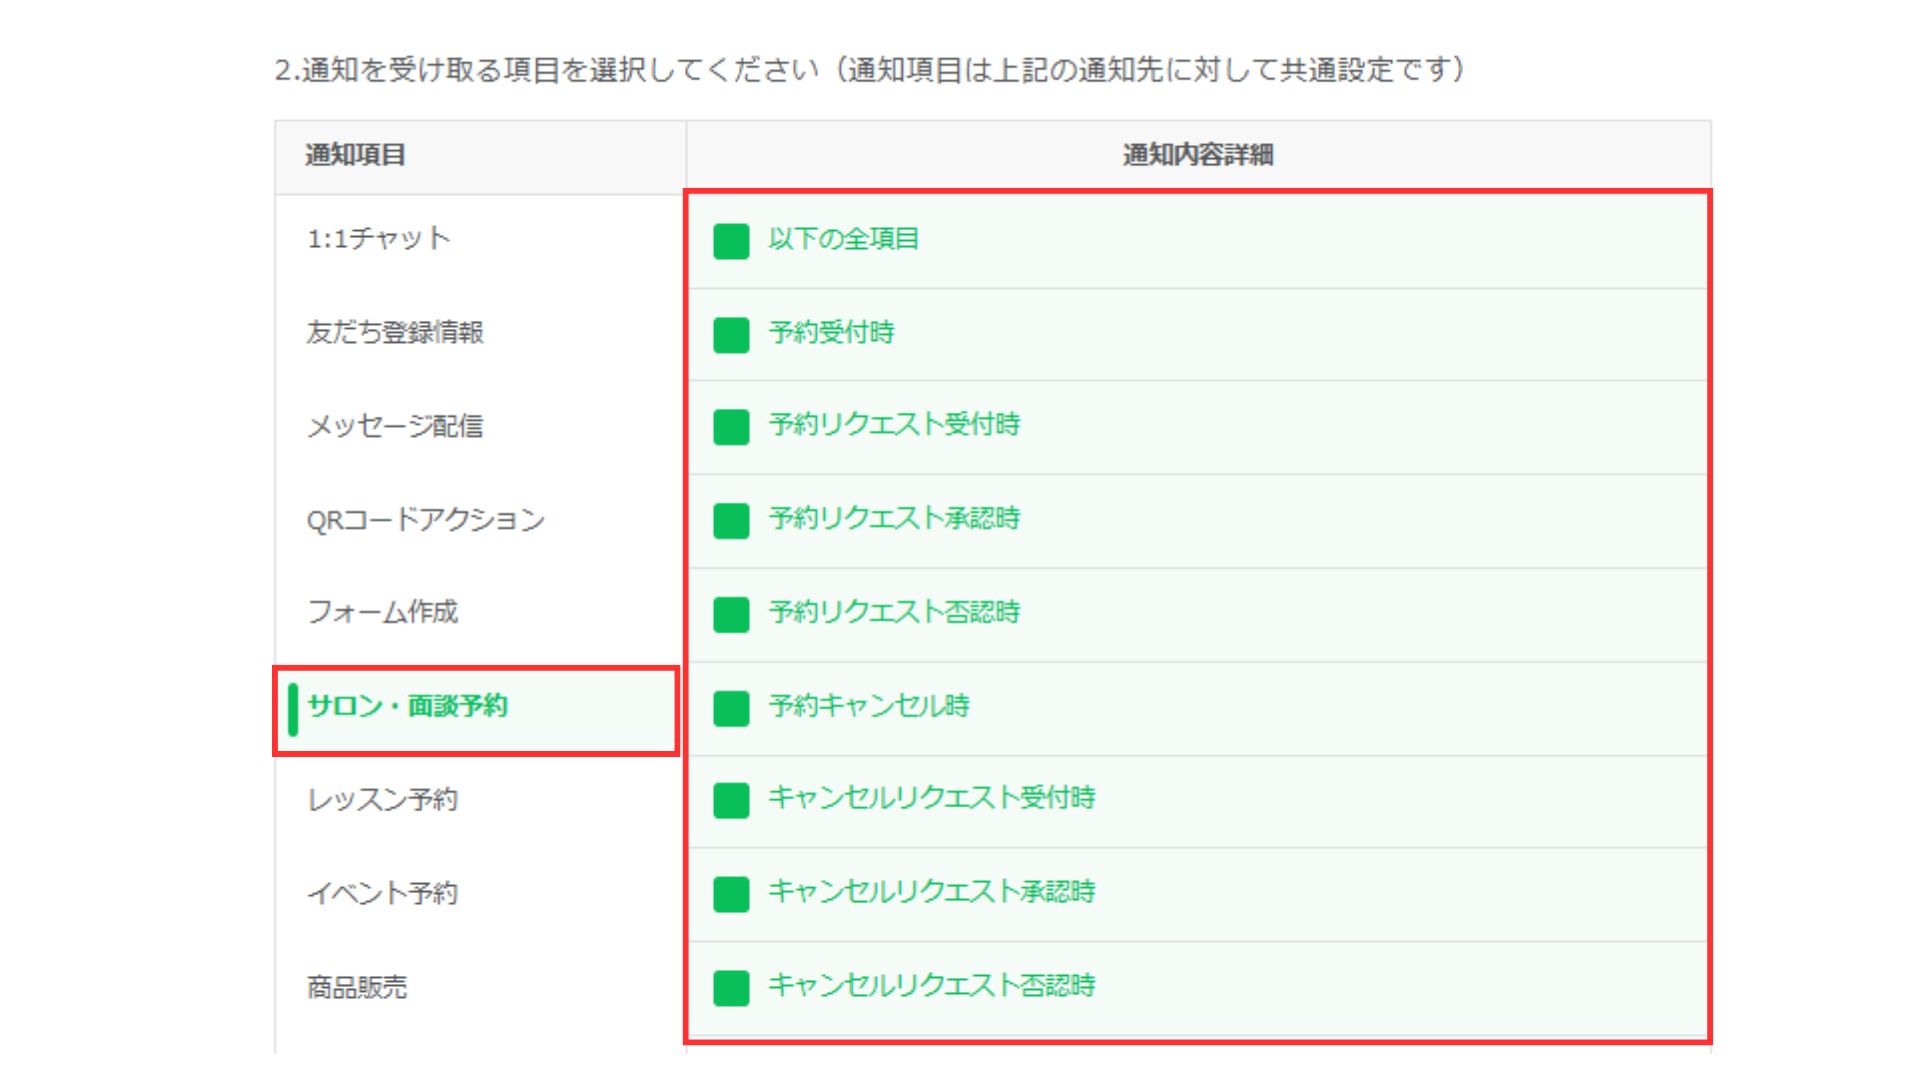Screen dimensions: 1920x1080
Task: Switch to the レッスン予約 item
Action: click(x=382, y=800)
